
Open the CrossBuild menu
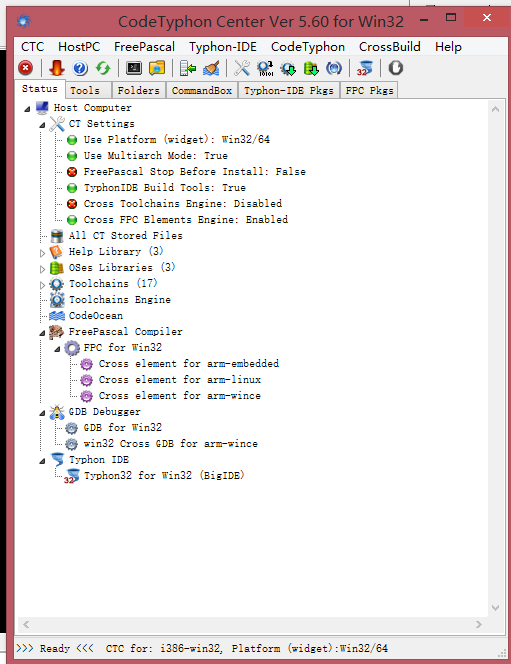pos(389,47)
